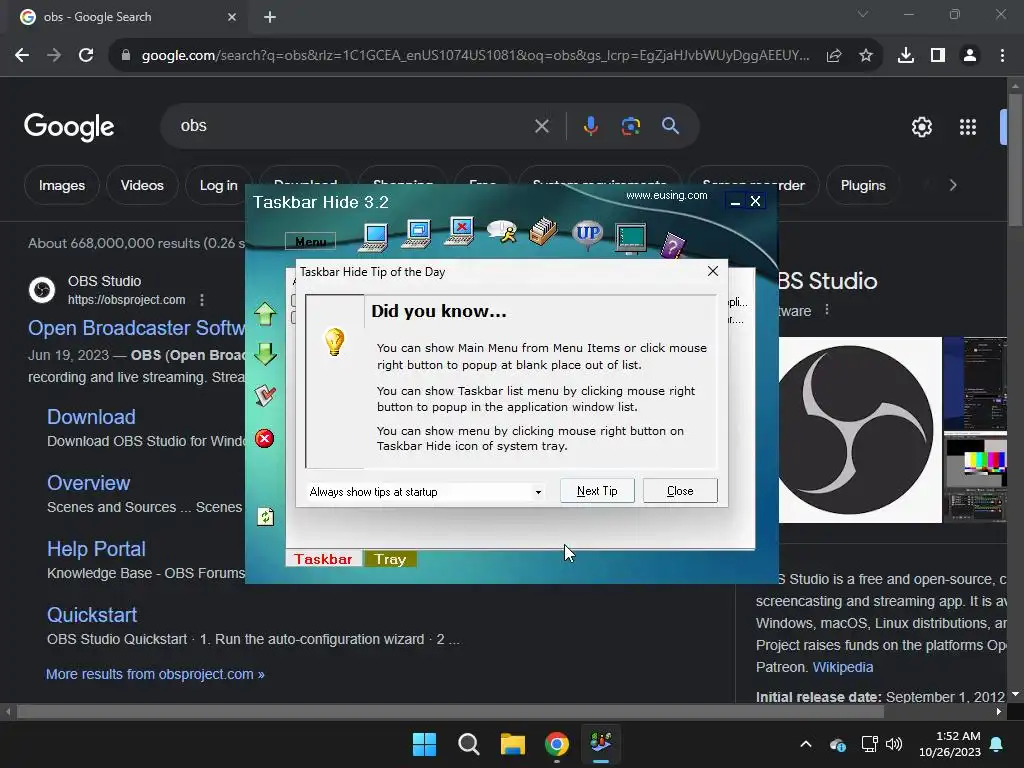Click the Google logo
This screenshot has width=1024, height=768.
pyautogui.click(x=69, y=127)
